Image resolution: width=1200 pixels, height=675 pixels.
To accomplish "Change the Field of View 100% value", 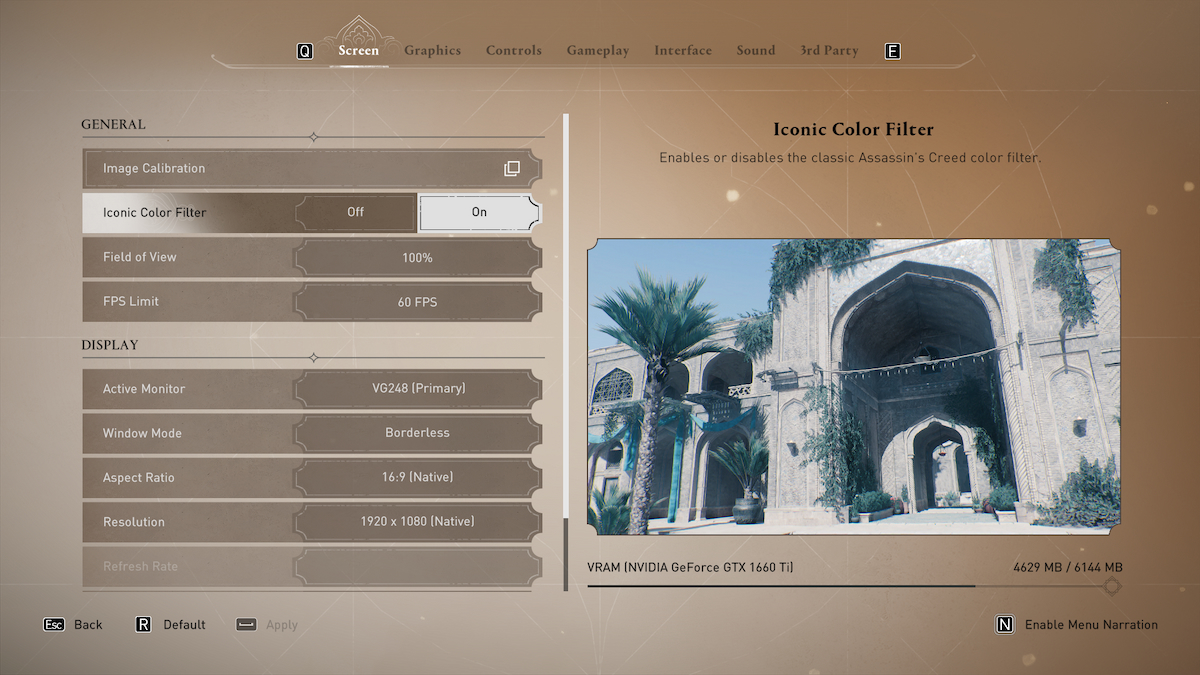I will [x=417, y=258].
